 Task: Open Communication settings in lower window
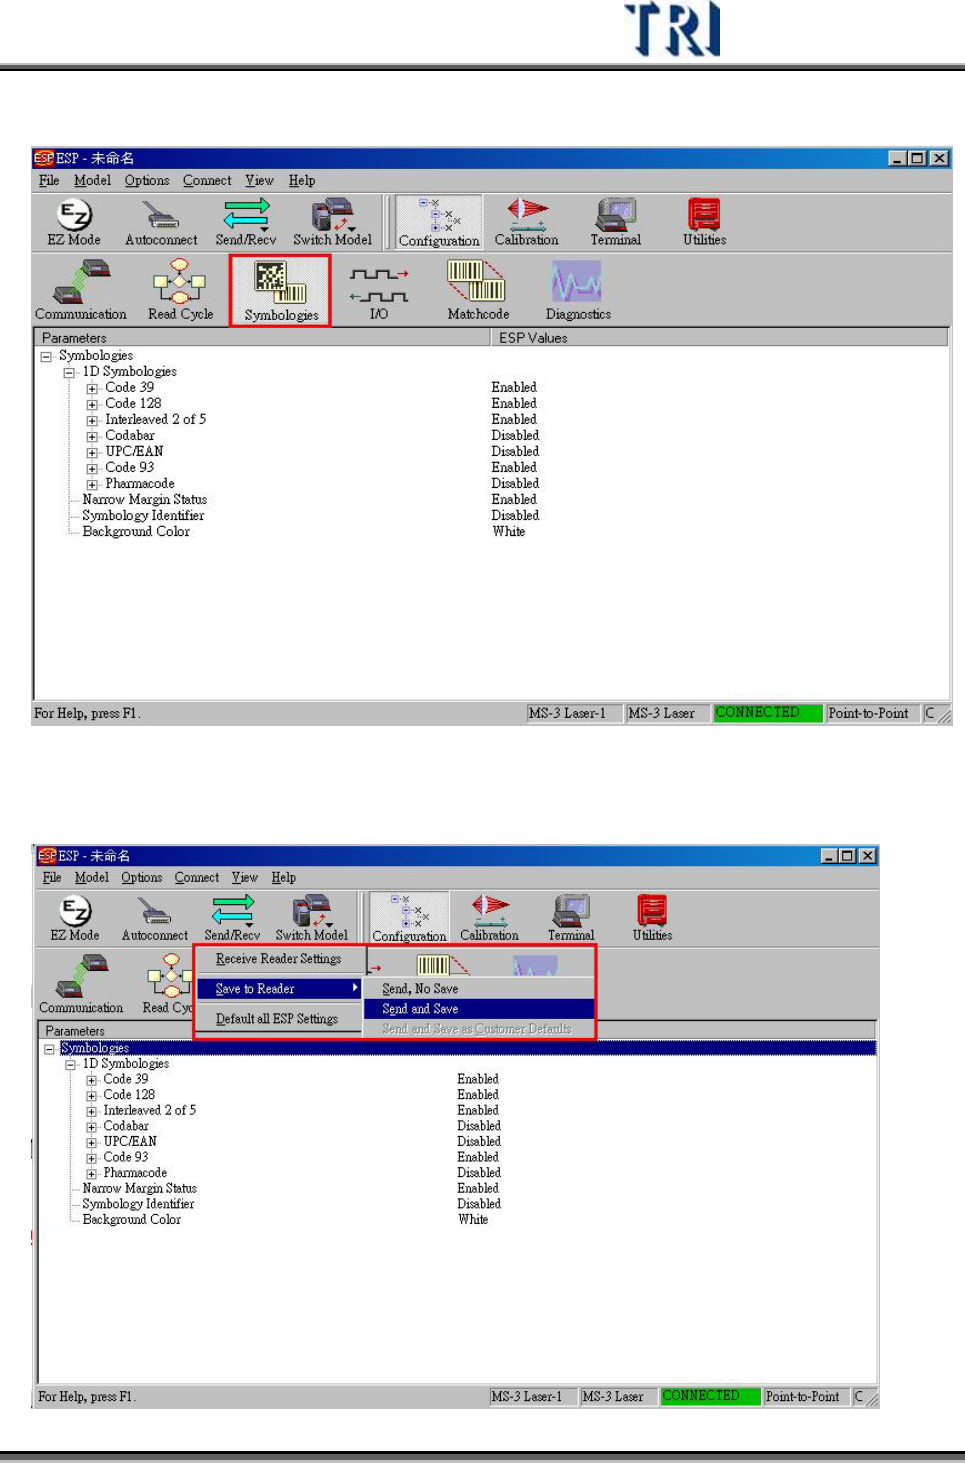click(x=81, y=984)
